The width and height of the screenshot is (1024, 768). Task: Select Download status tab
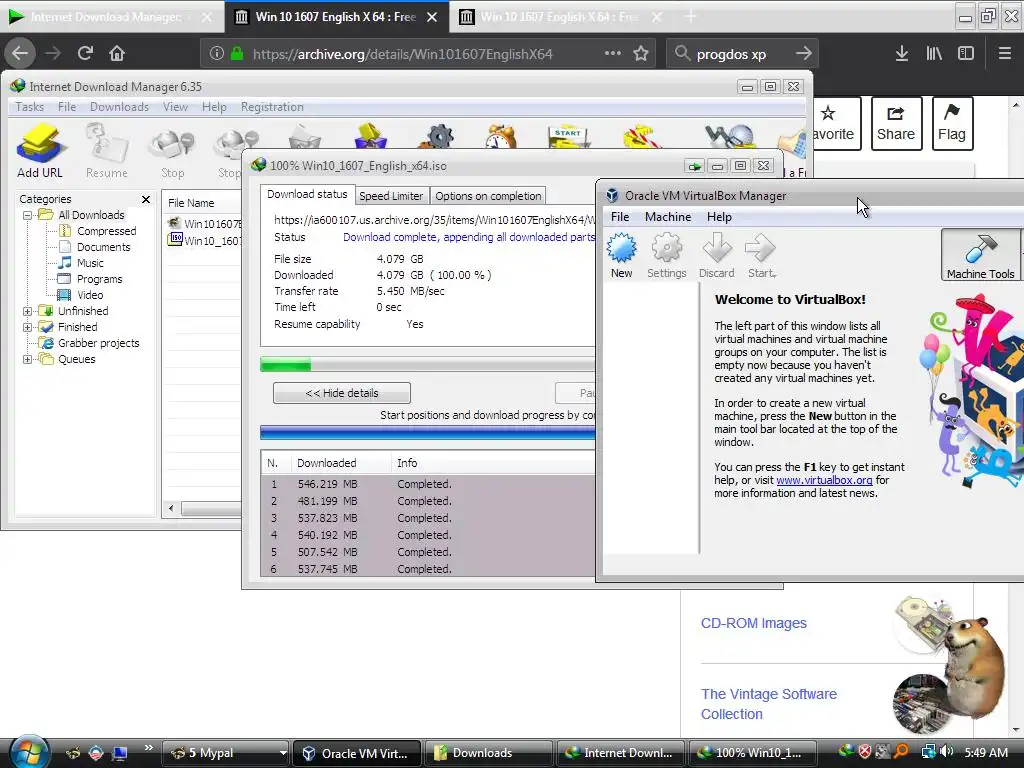[307, 195]
